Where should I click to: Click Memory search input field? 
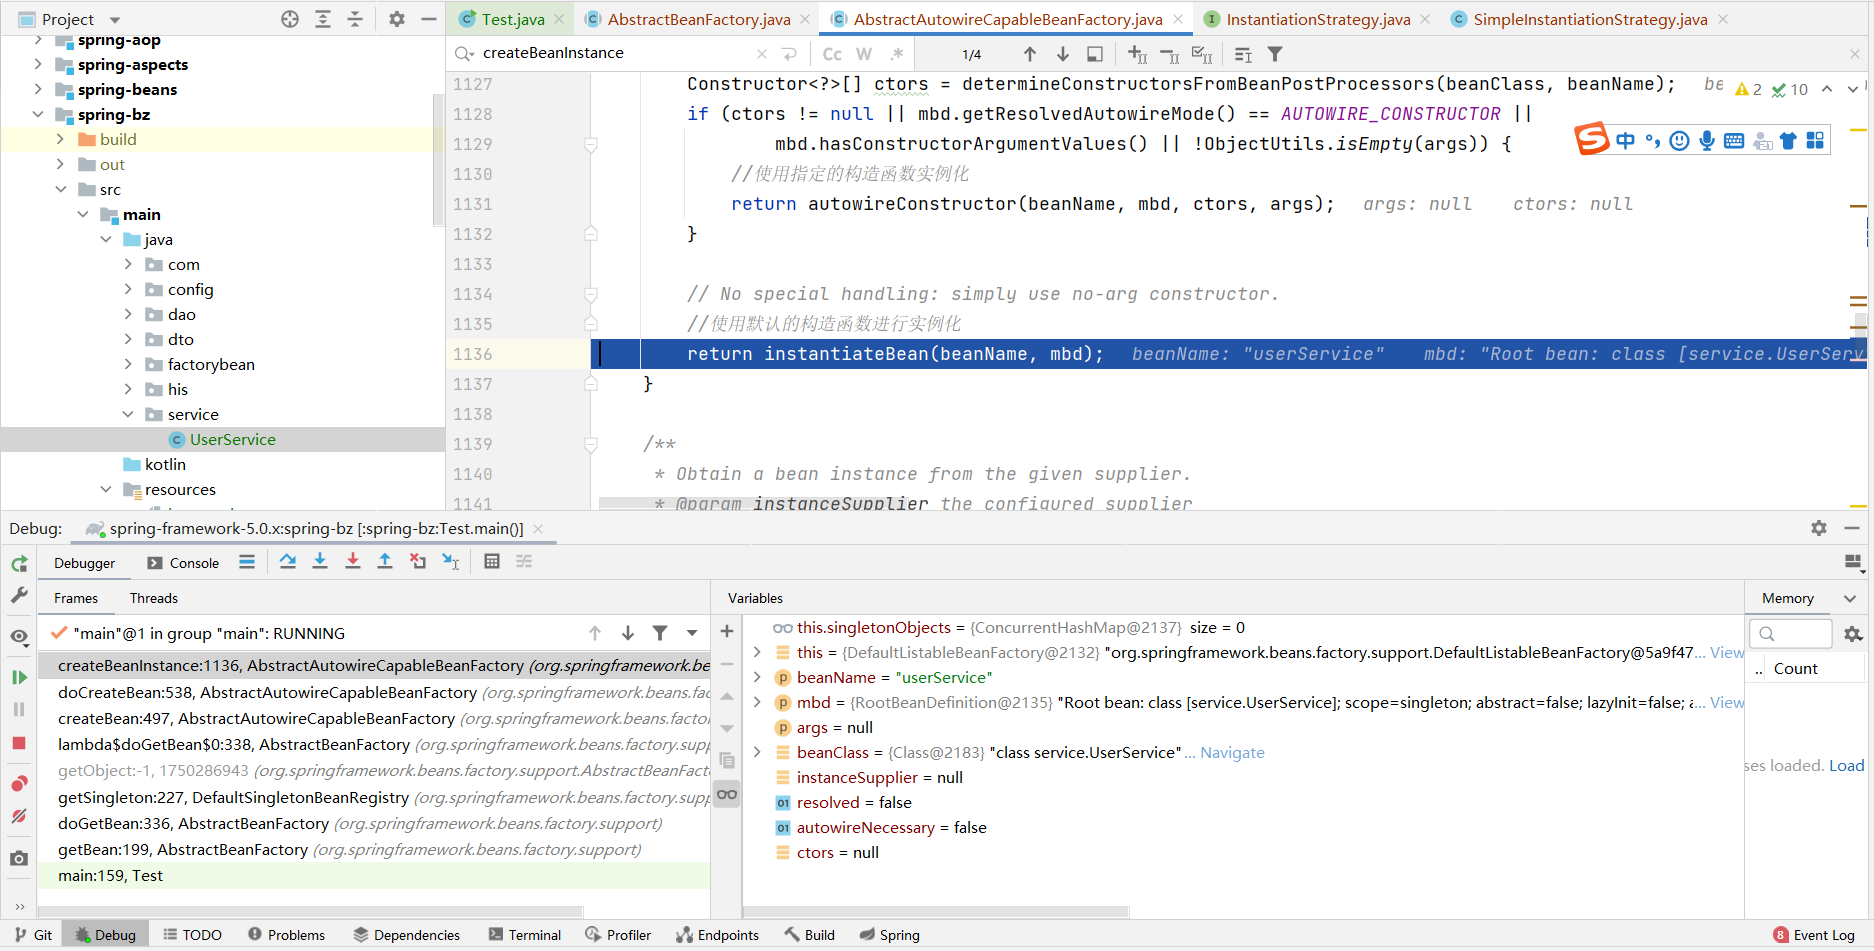coord(1791,633)
